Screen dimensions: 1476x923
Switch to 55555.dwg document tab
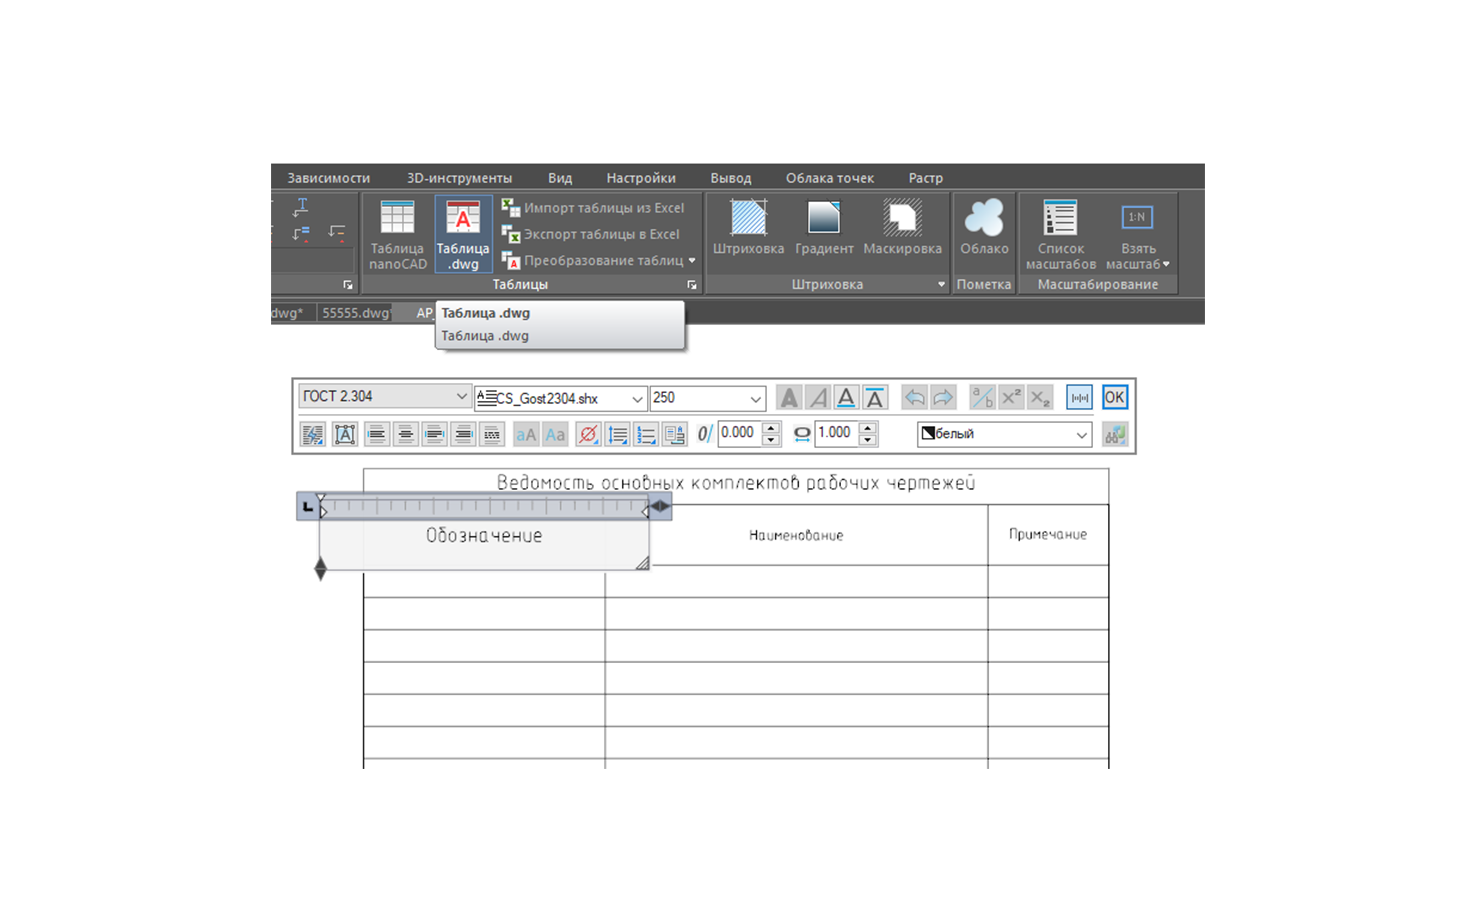click(x=355, y=313)
